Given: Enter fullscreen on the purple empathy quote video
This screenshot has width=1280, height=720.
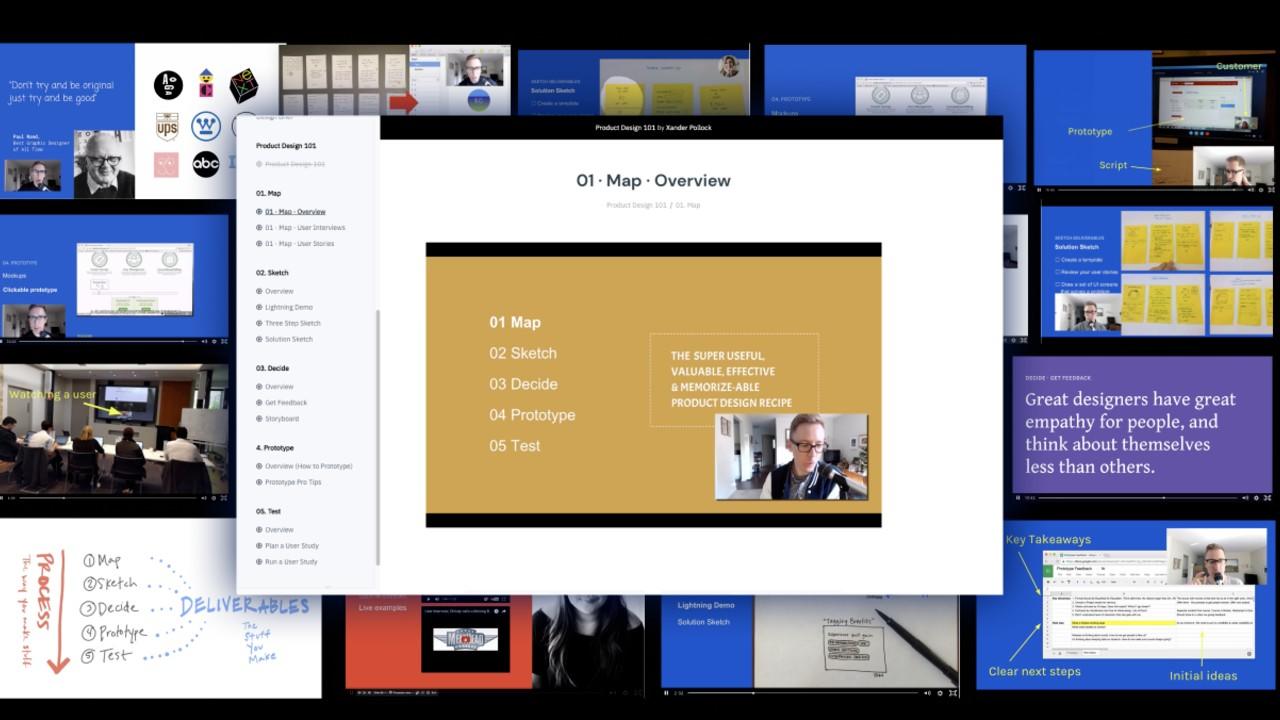Looking at the screenshot, I should coord(1265,497).
